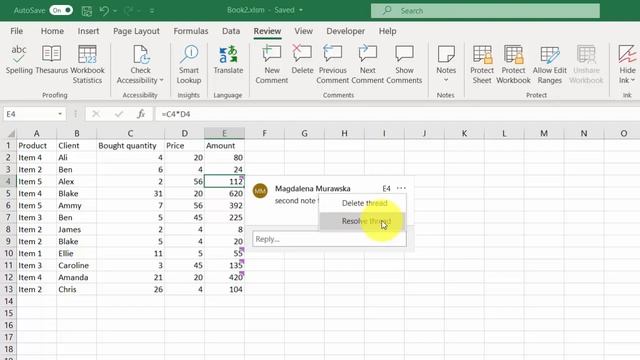This screenshot has height=360, width=640.
Task: Select the Client header cell
Action: click(x=76, y=146)
